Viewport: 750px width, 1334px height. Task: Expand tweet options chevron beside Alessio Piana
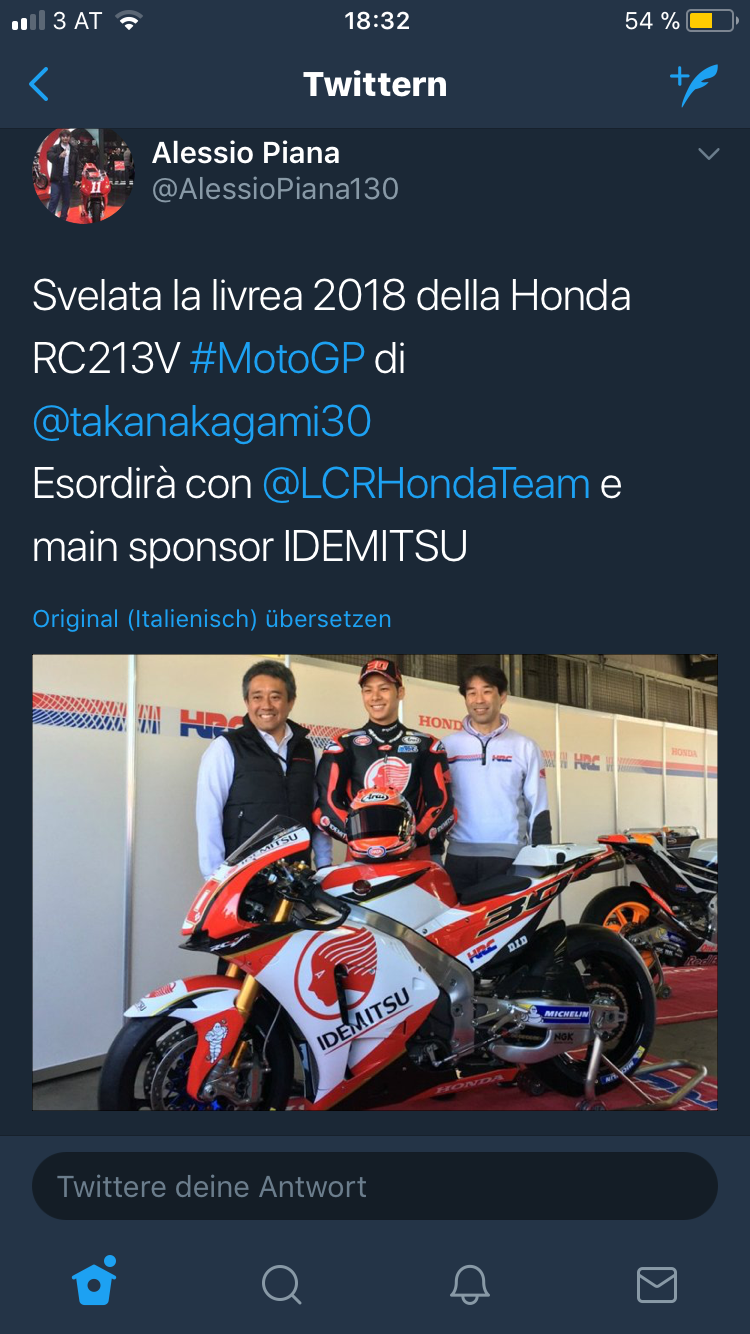tap(708, 154)
